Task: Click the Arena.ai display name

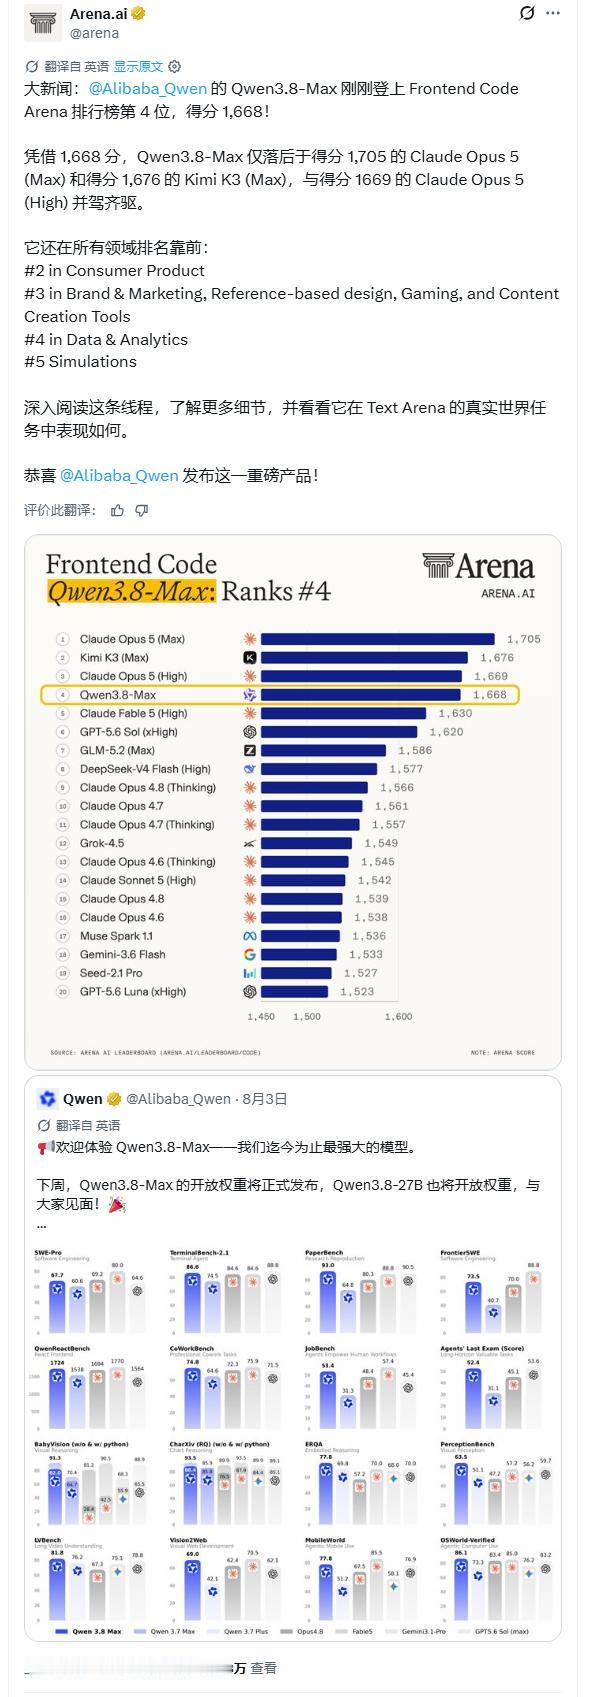Action: (99, 14)
